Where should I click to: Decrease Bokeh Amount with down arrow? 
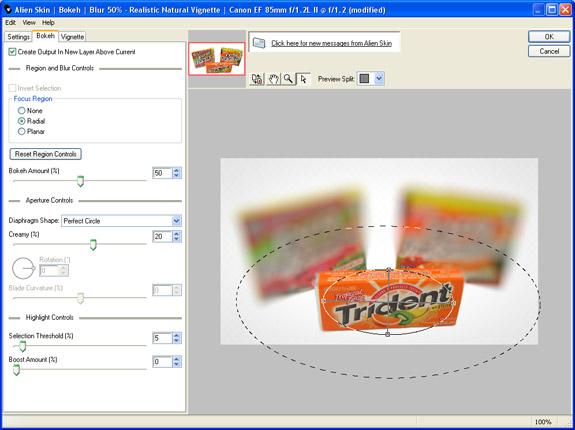[177, 176]
